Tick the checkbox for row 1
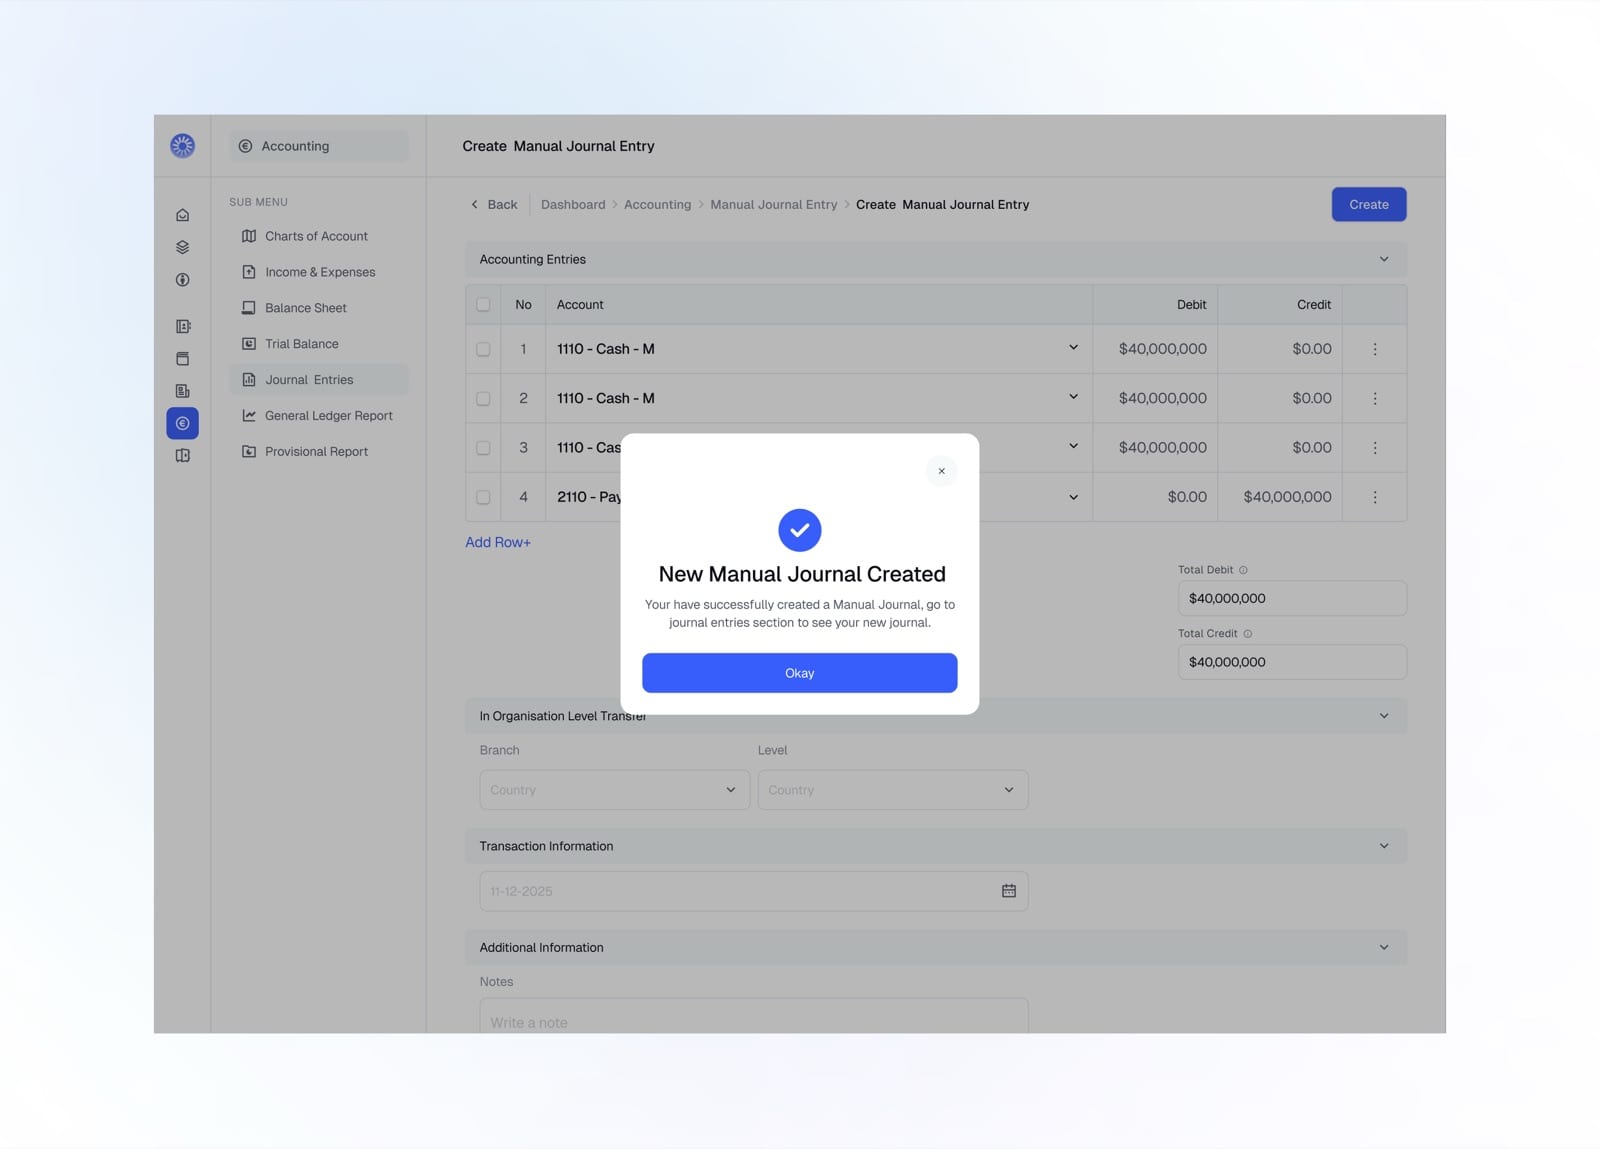1600x1149 pixels. coord(483,349)
